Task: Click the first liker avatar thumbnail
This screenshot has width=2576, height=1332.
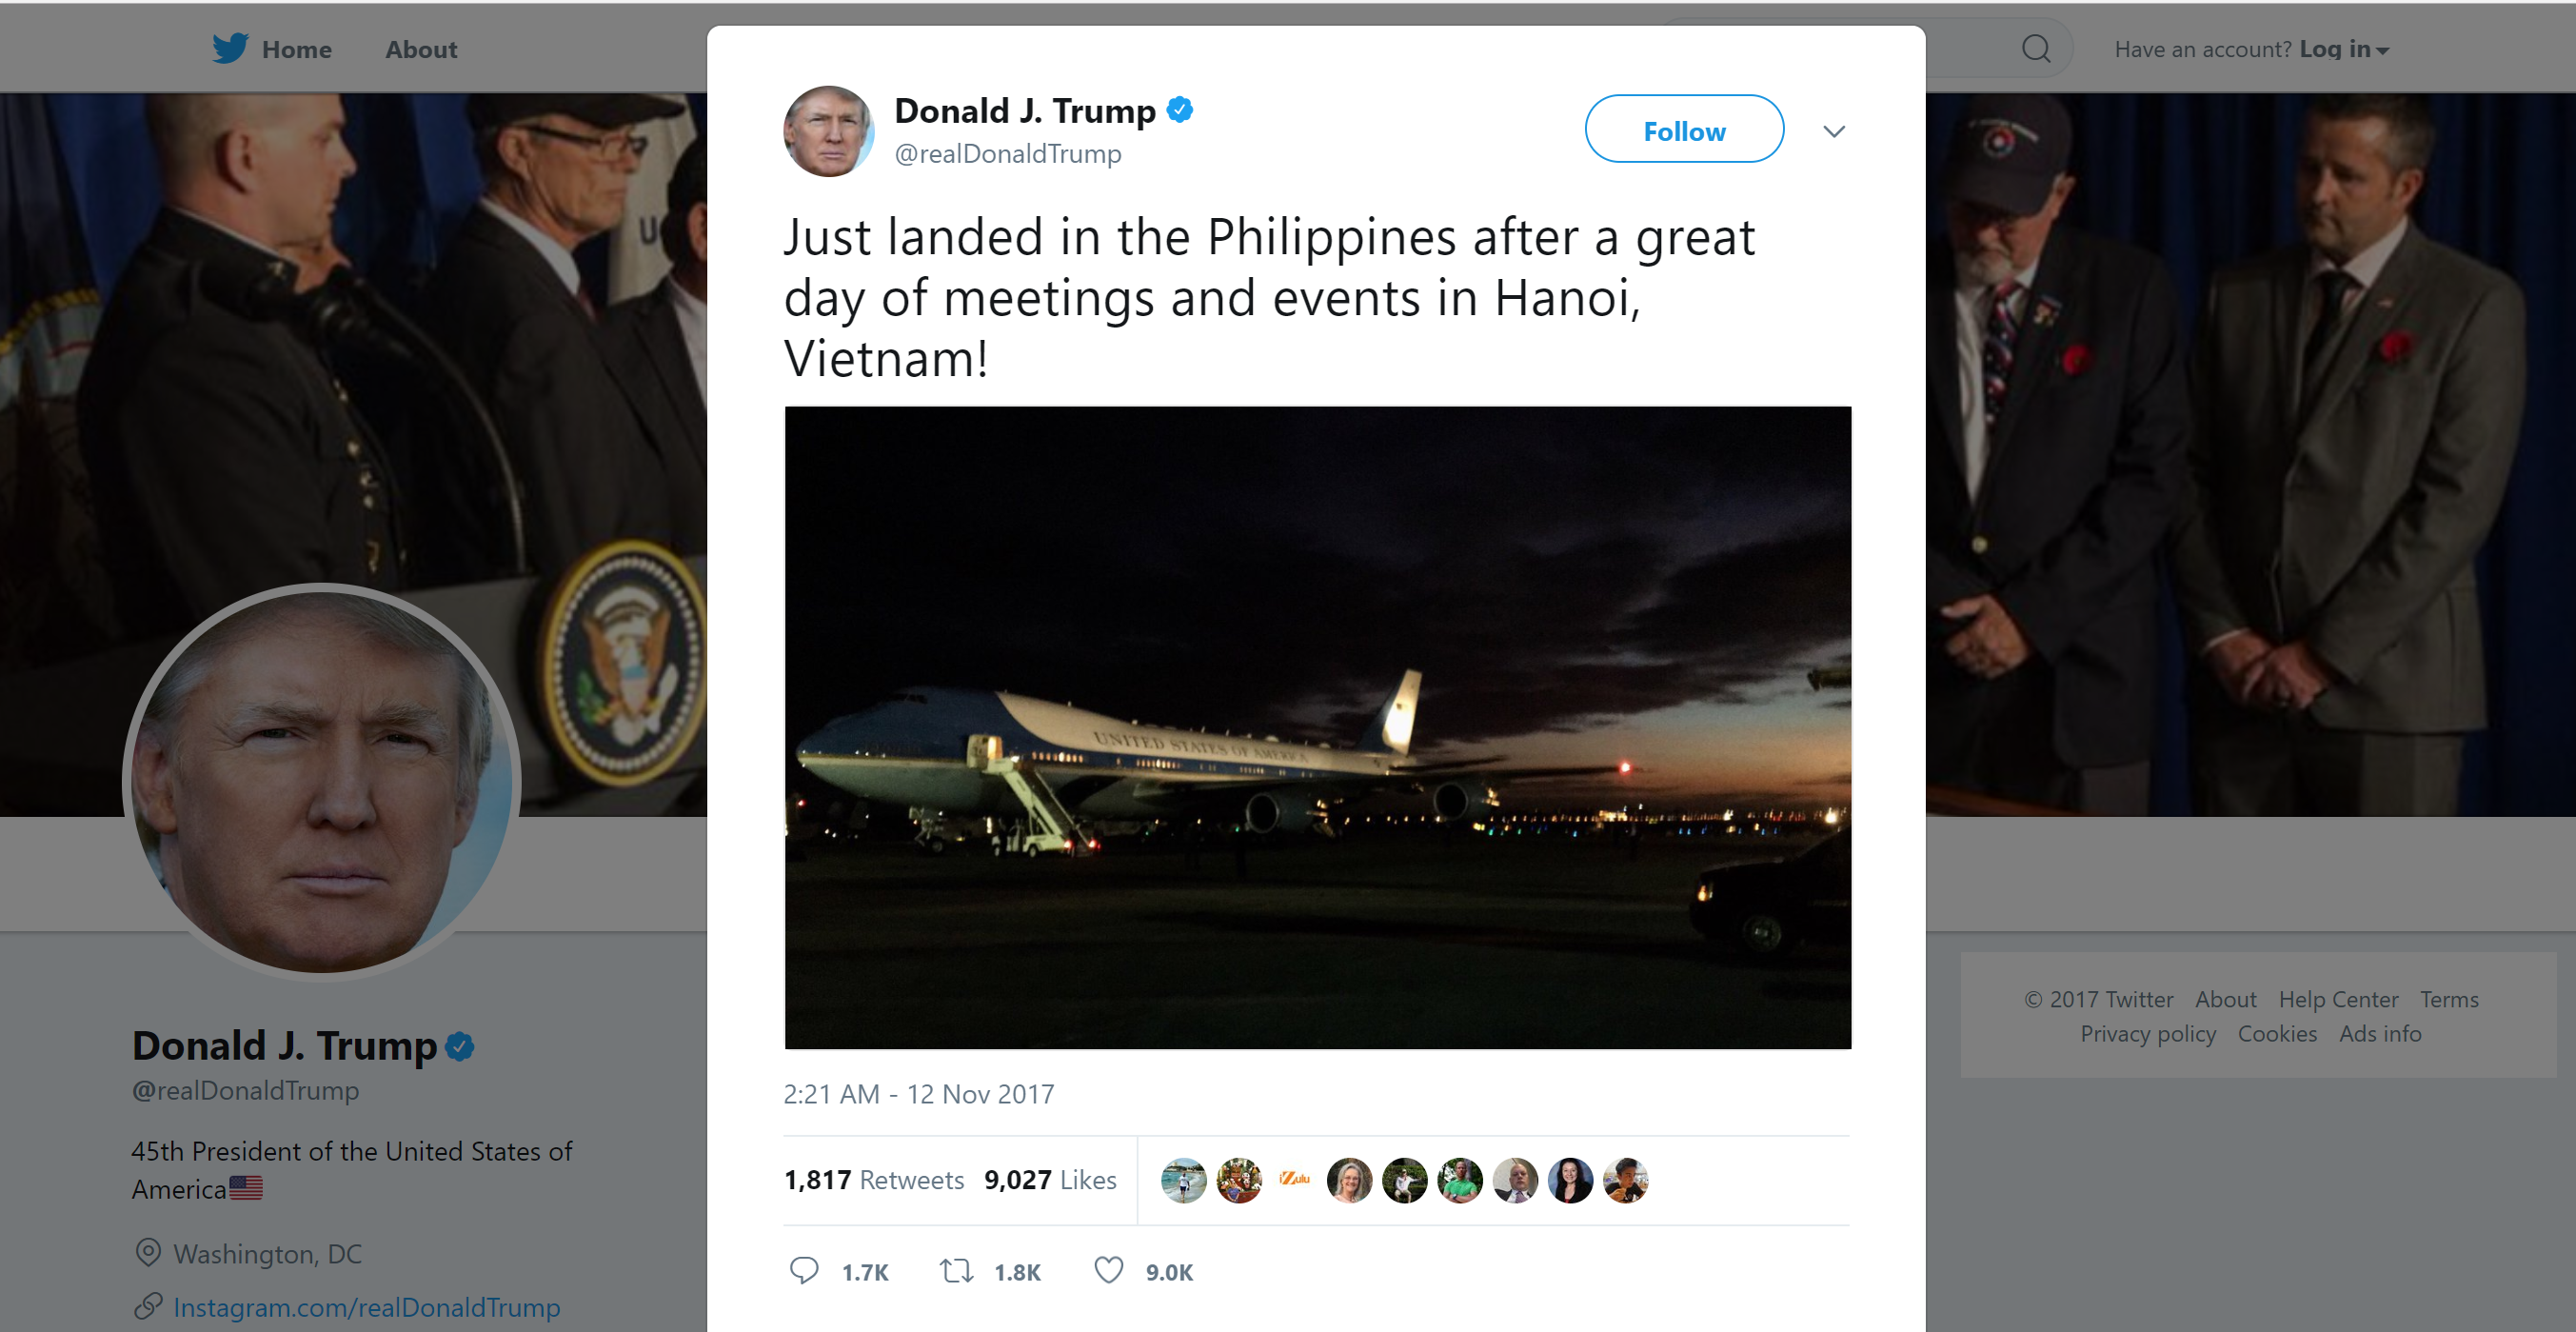Action: click(x=1183, y=1181)
